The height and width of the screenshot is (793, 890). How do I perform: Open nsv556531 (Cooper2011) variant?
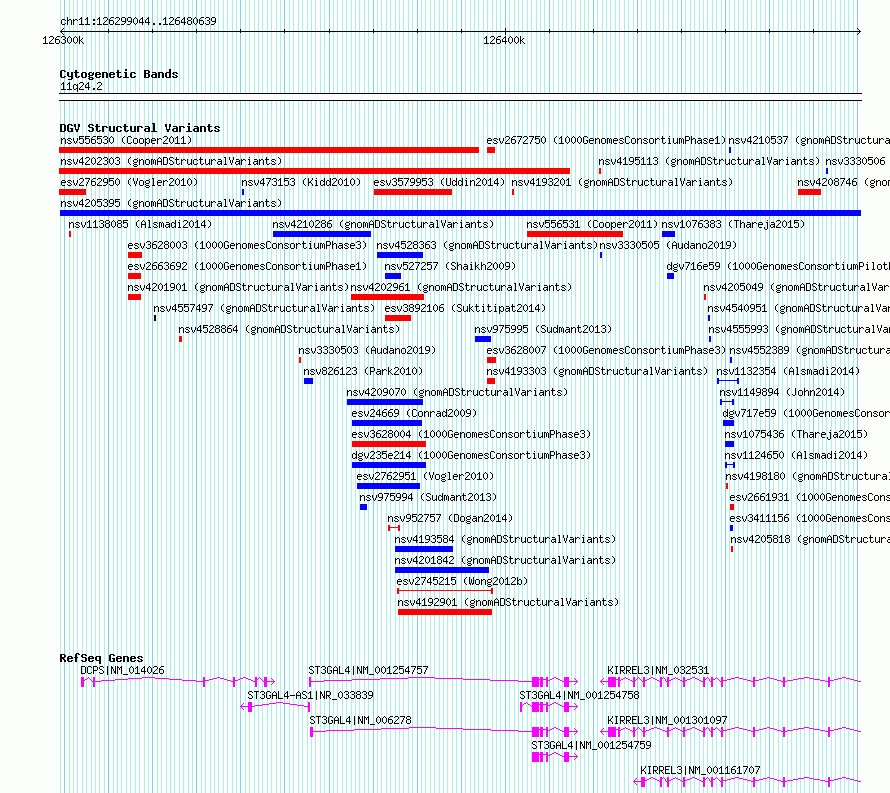coord(592,224)
